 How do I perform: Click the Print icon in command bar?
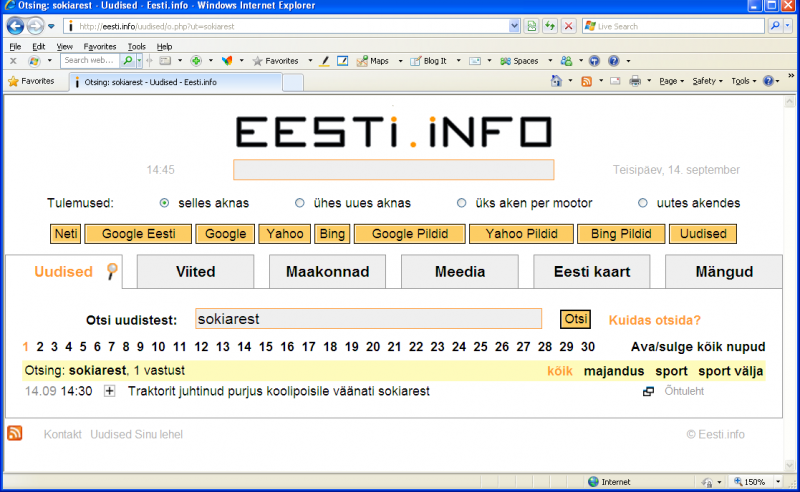point(635,81)
